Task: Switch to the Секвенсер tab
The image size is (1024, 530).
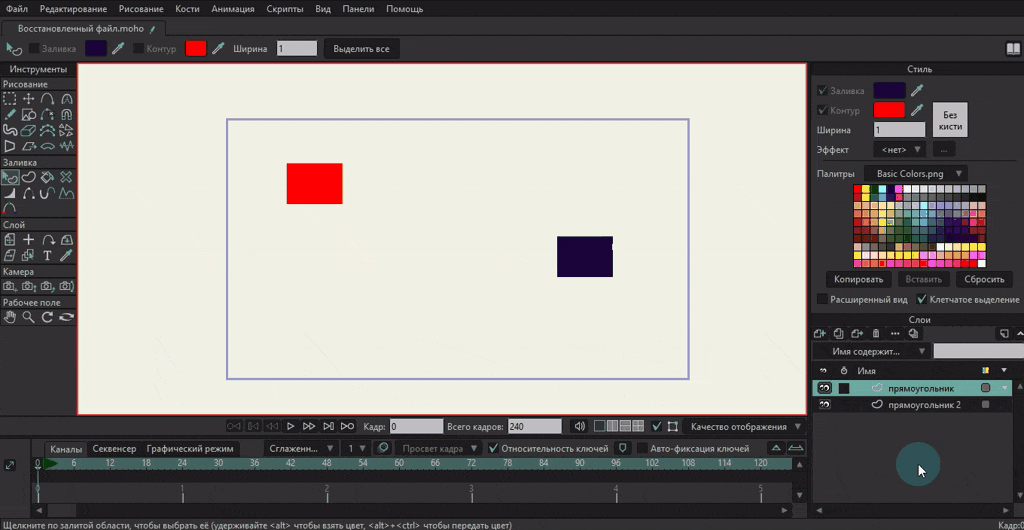Action: (114, 448)
